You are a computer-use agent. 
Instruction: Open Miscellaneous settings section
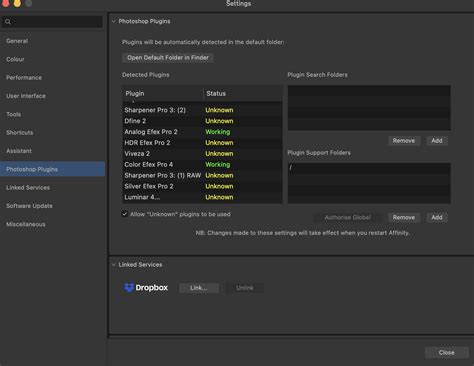click(26, 224)
